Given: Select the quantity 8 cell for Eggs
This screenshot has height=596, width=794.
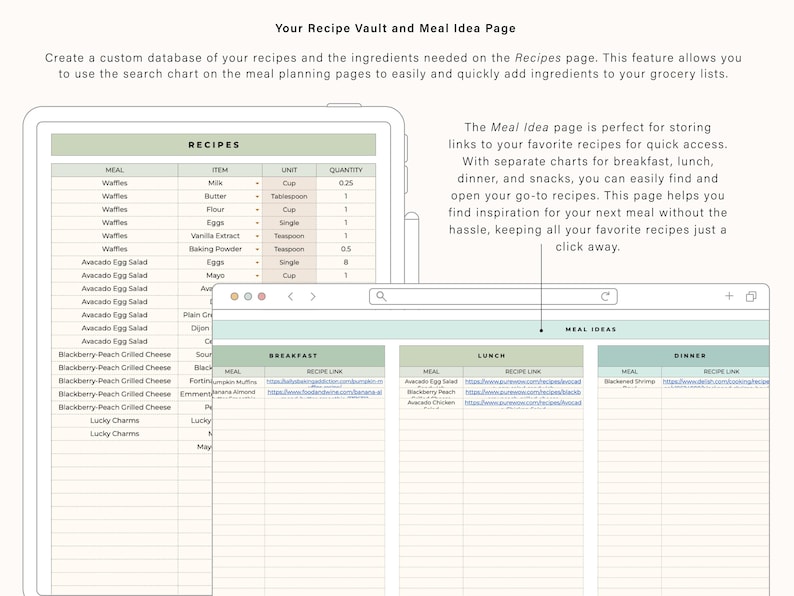Looking at the screenshot, I should [x=346, y=262].
